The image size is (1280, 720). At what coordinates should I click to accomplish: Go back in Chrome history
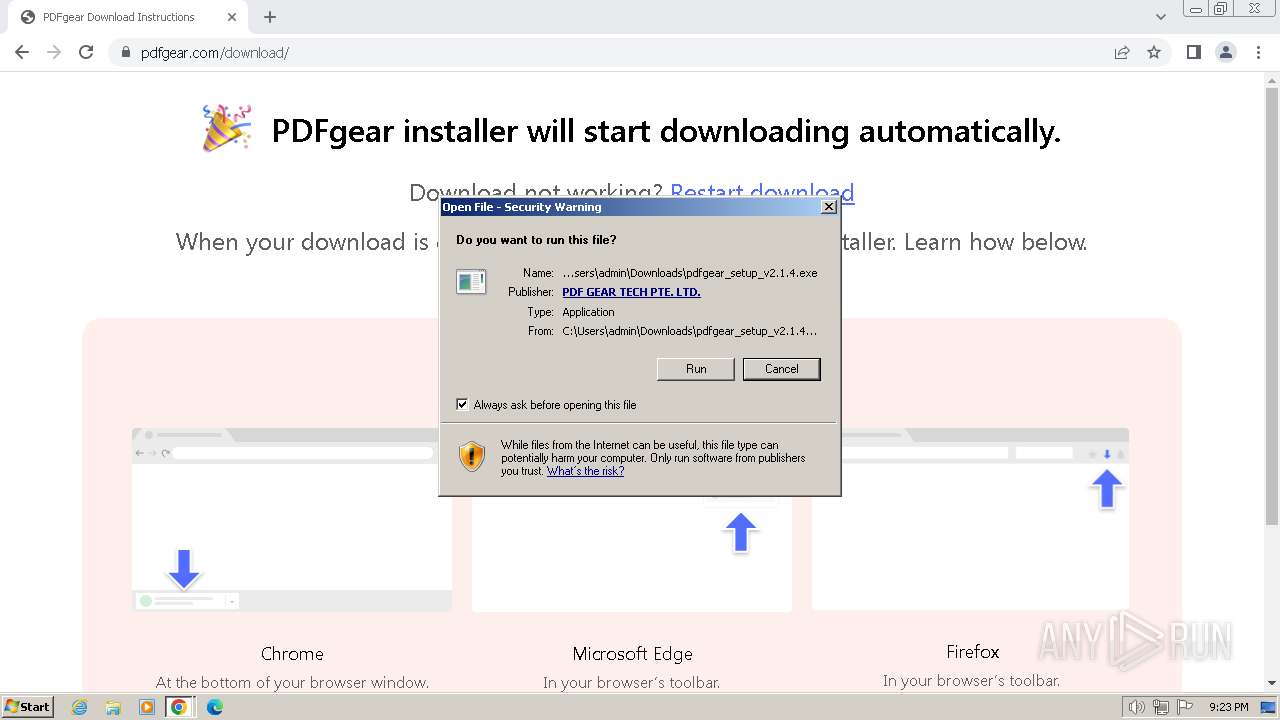22,52
